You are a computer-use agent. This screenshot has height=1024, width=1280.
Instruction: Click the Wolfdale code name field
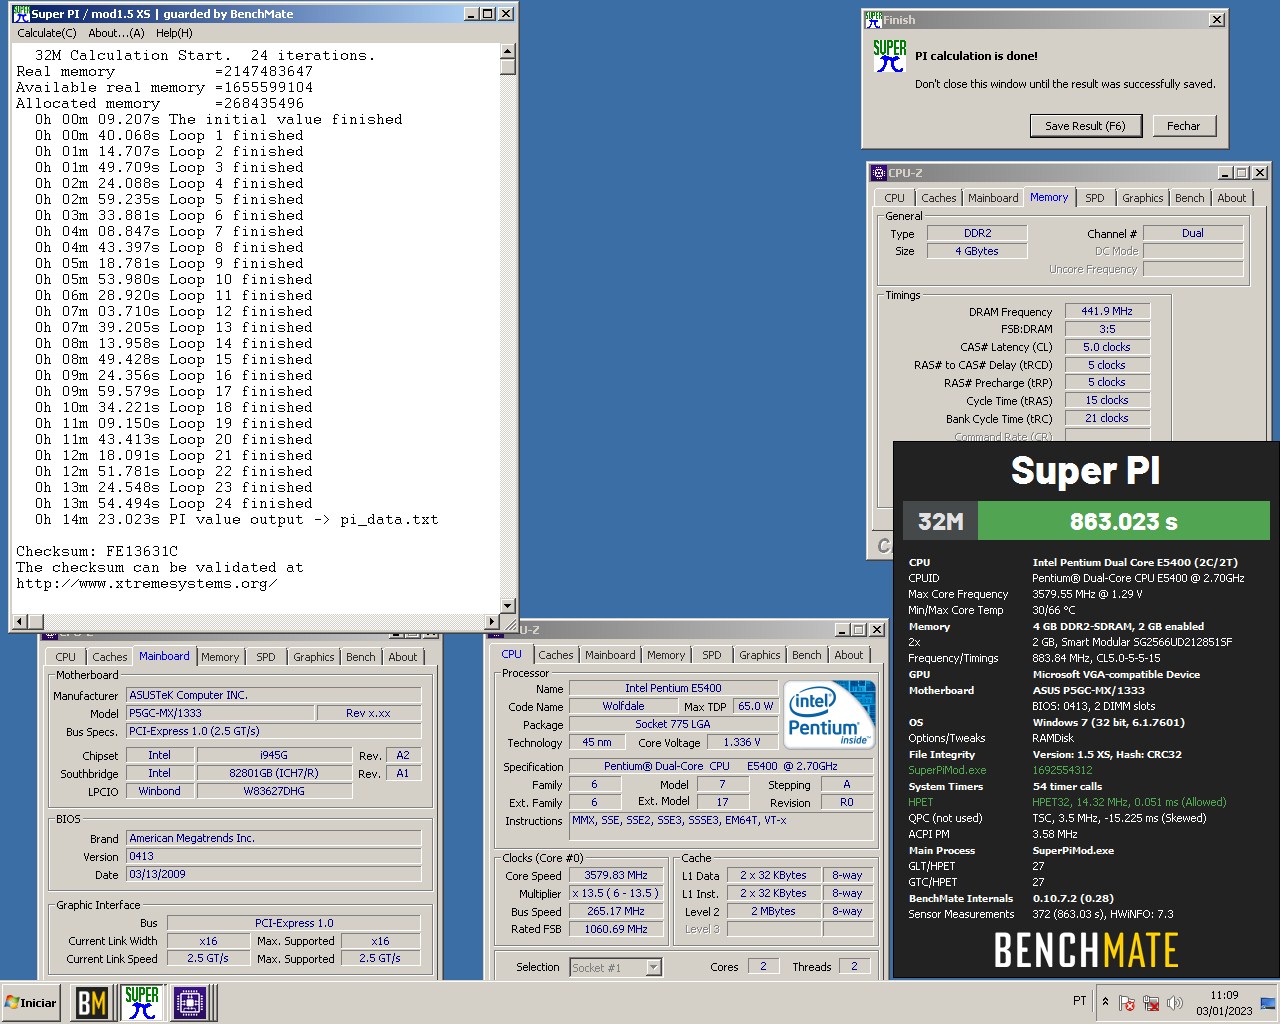(623, 706)
